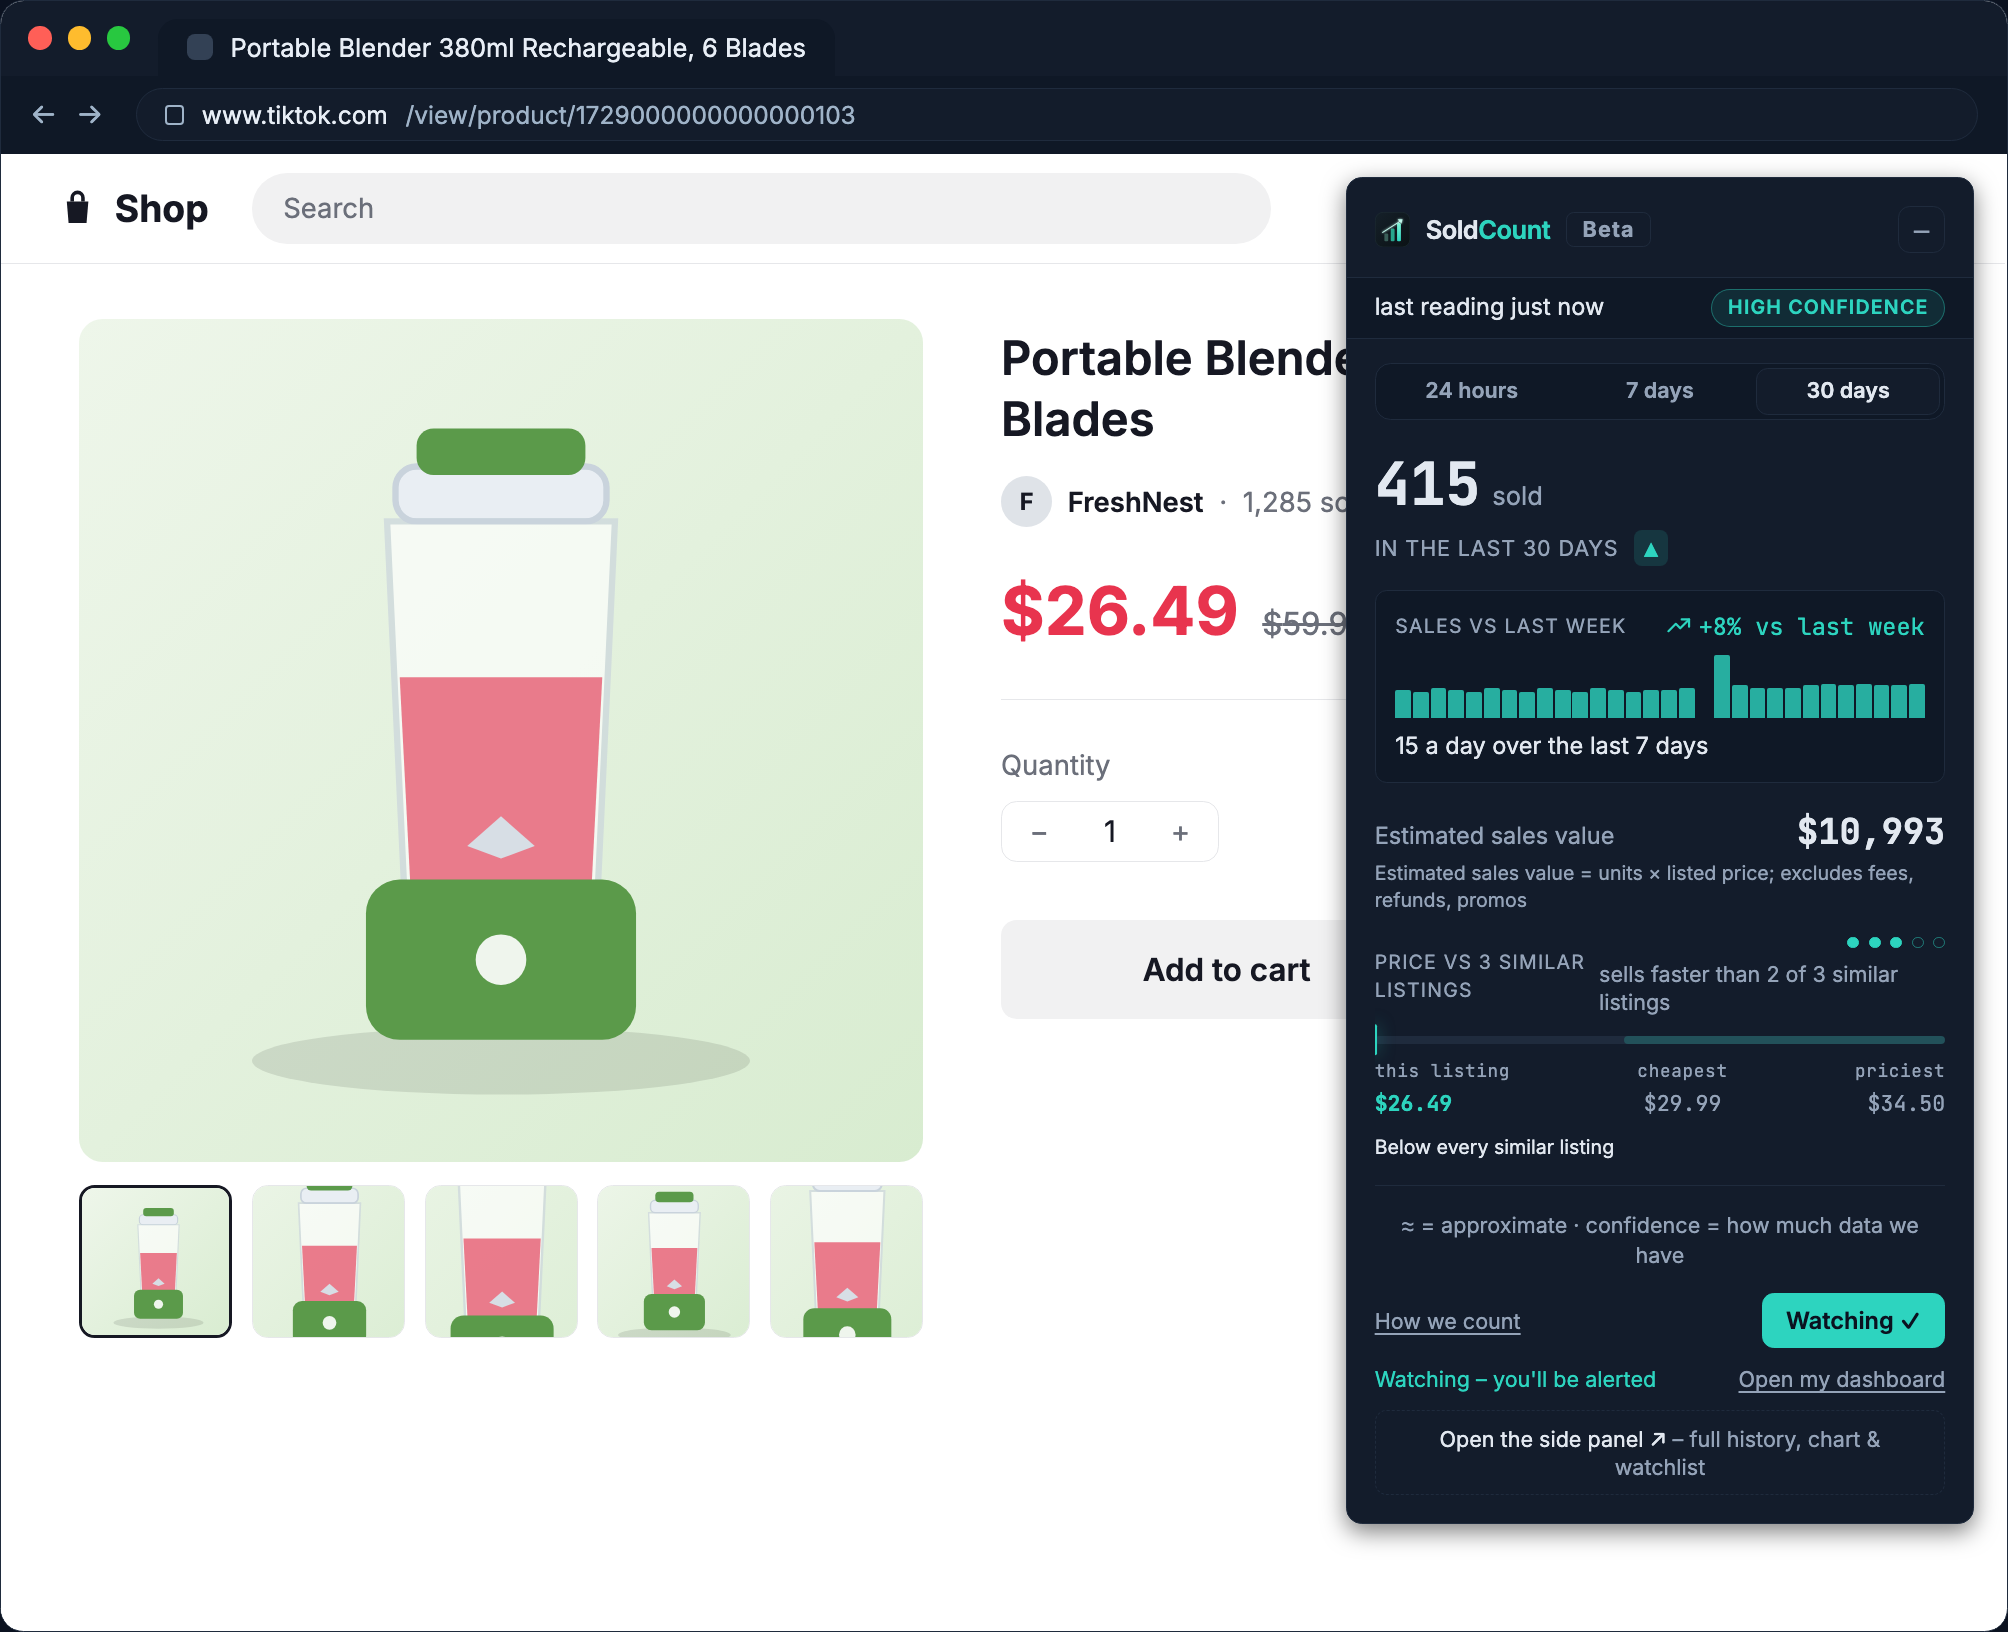Select the 30 days tab
2008x1632 pixels.
tap(1847, 391)
